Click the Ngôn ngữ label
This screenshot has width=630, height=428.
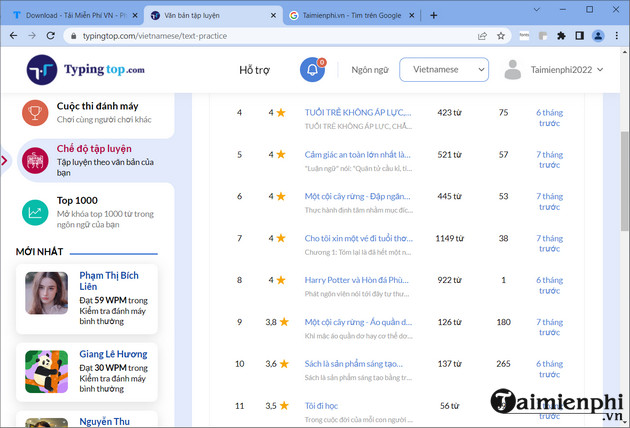[x=370, y=70]
